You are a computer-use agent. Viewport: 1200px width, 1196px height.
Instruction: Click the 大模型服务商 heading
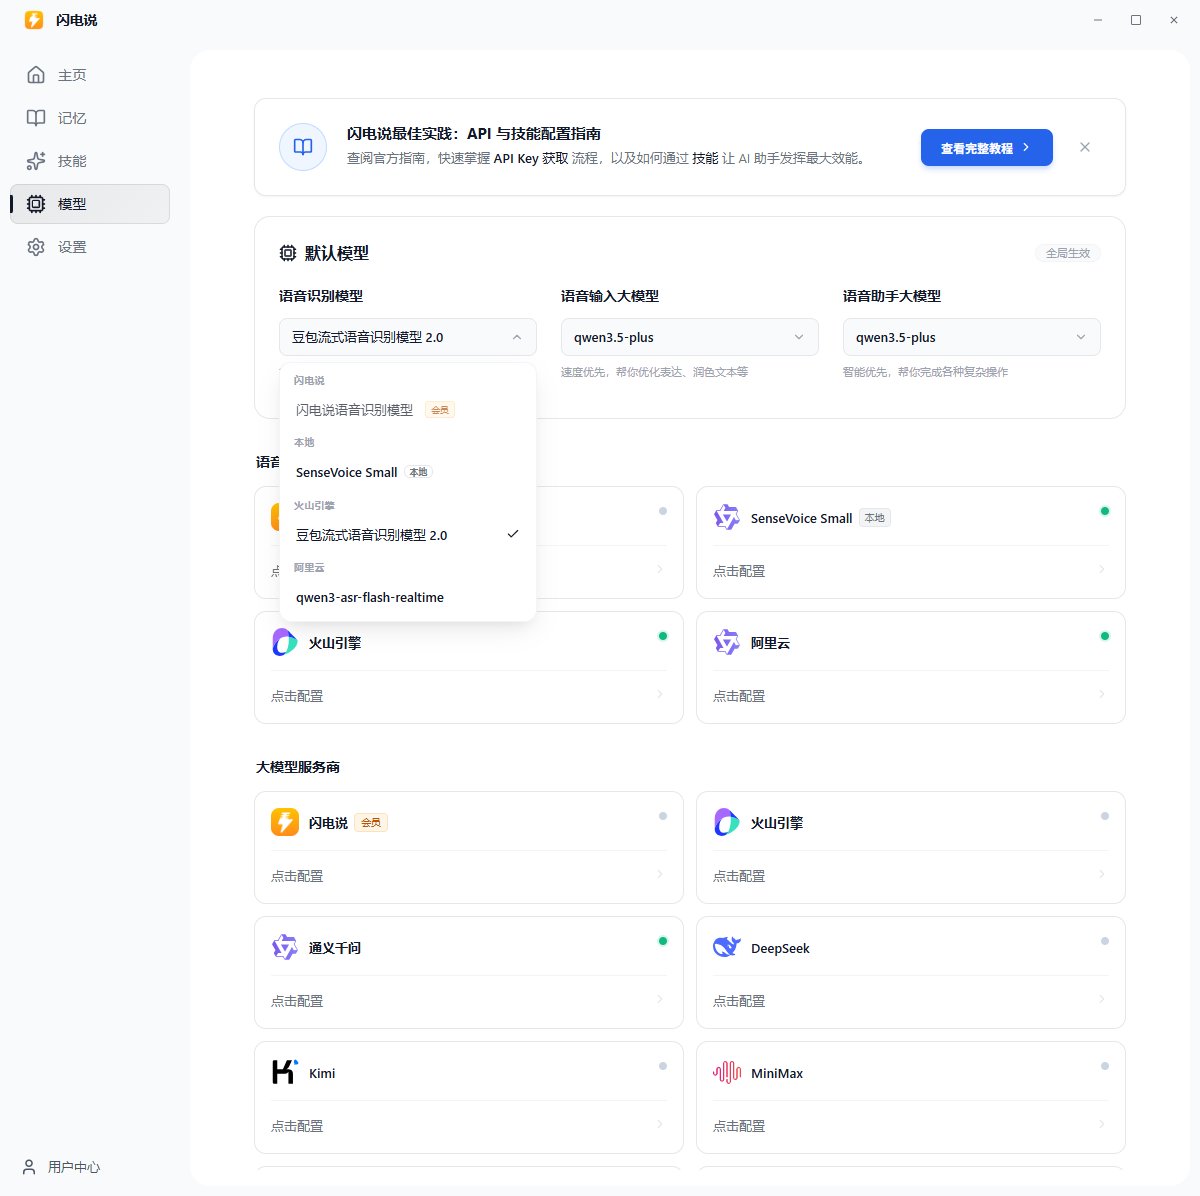pyautogui.click(x=298, y=767)
